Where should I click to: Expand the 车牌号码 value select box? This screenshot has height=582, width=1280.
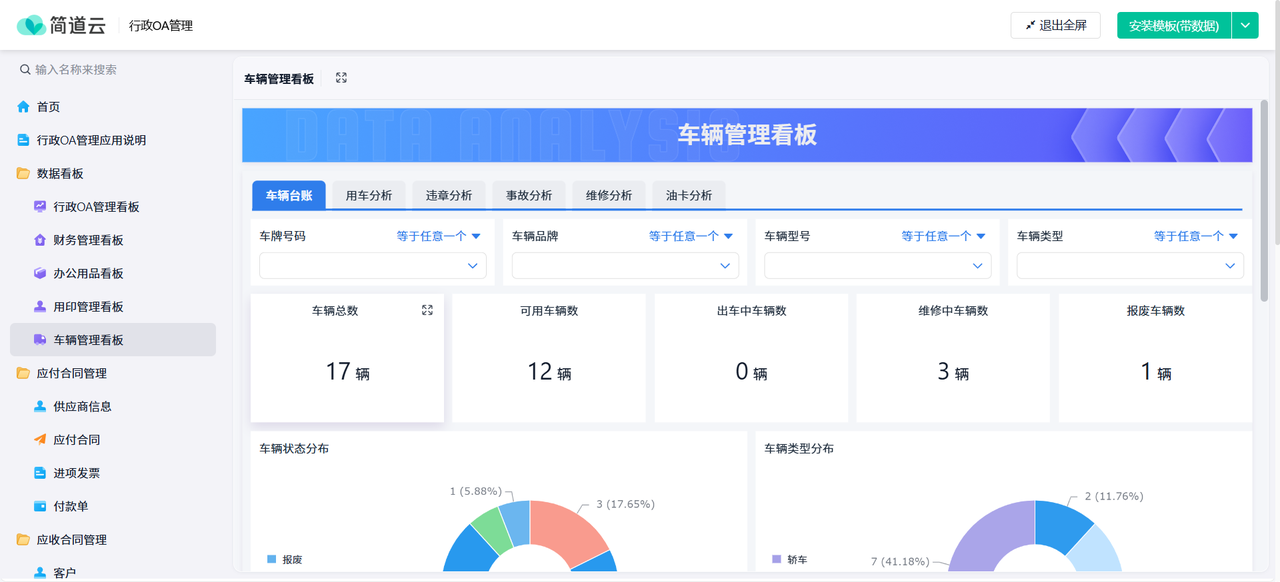[373, 265]
